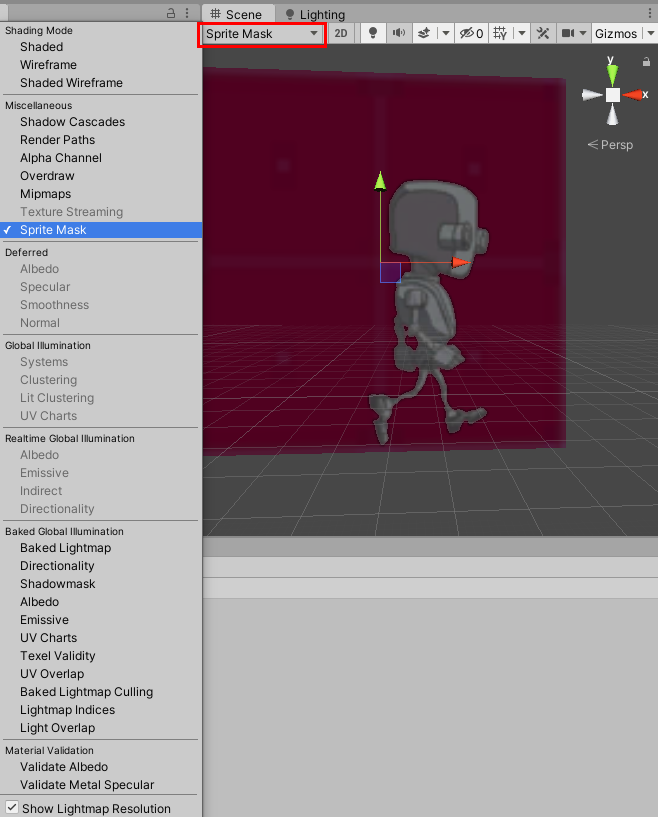Screen dimensions: 658x817
Task: Uncheck Show Lightmap Resolution checkbox
Action: pos(12,808)
